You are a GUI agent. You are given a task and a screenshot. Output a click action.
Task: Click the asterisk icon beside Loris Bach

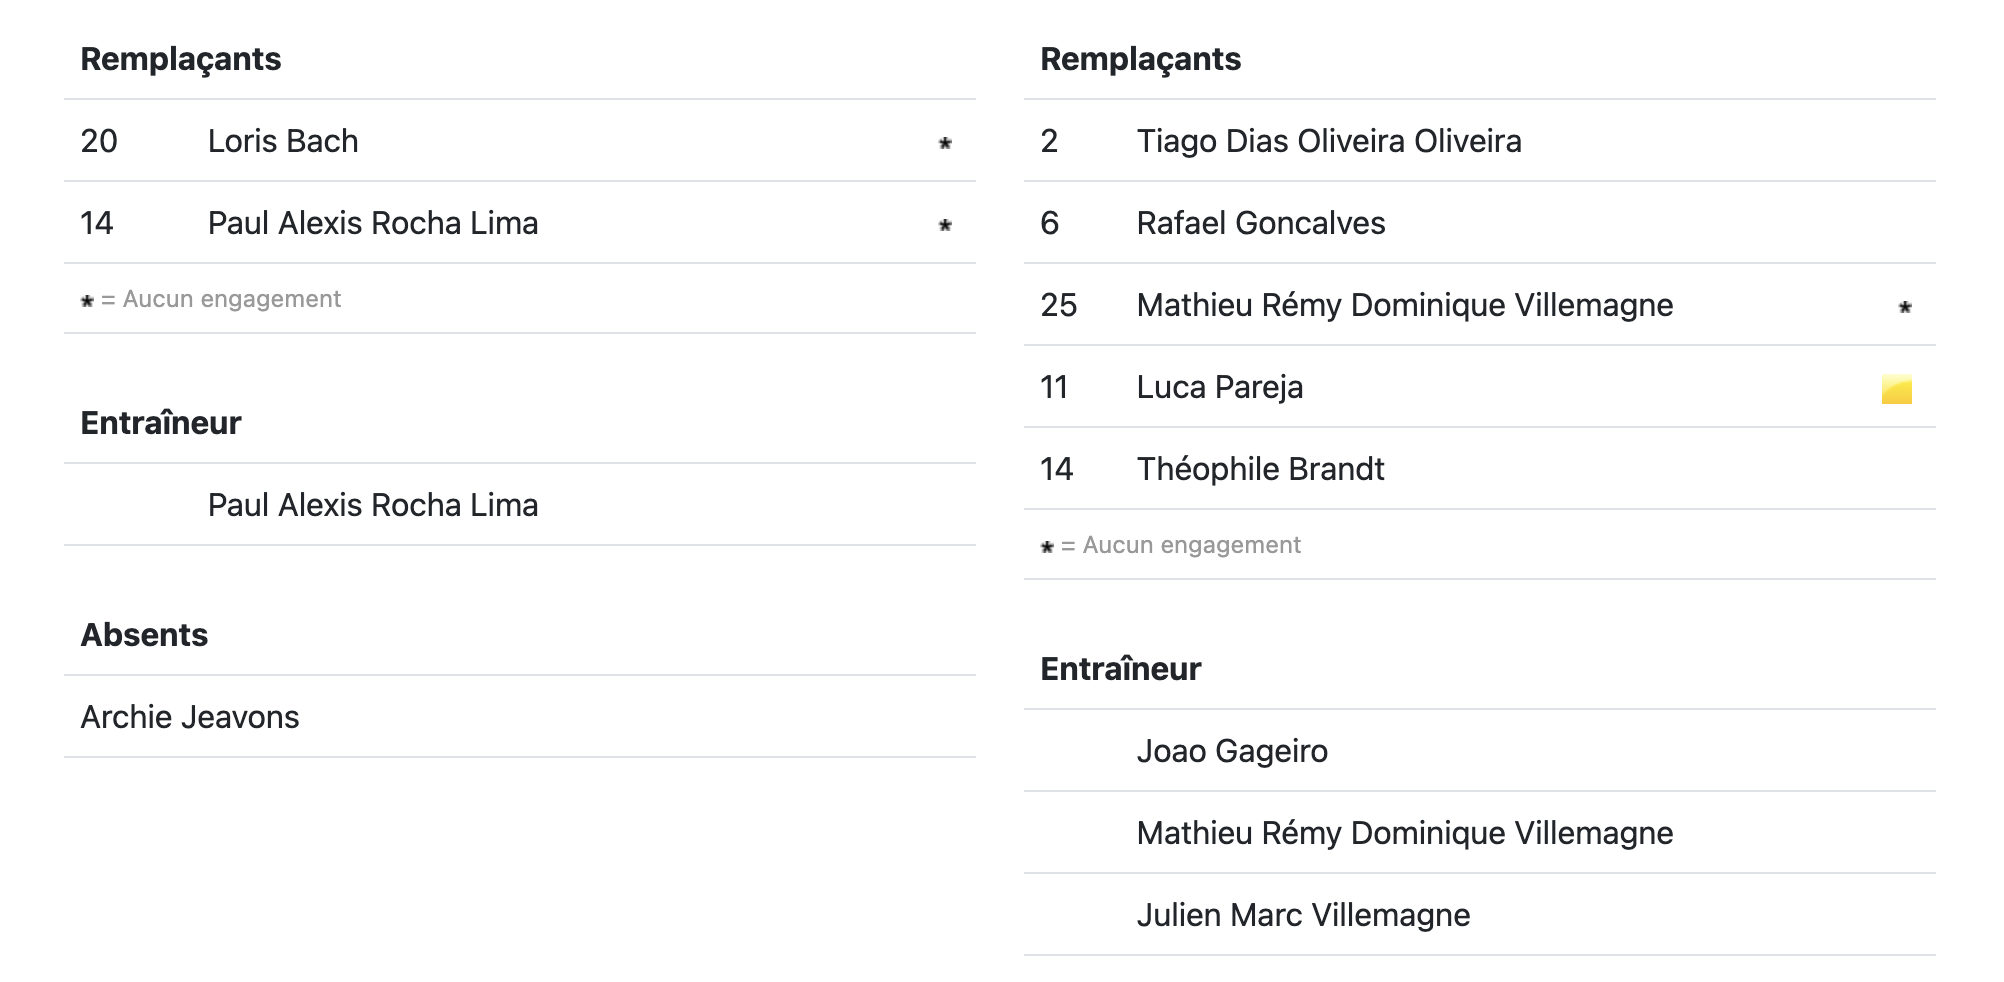pyautogui.click(x=945, y=143)
